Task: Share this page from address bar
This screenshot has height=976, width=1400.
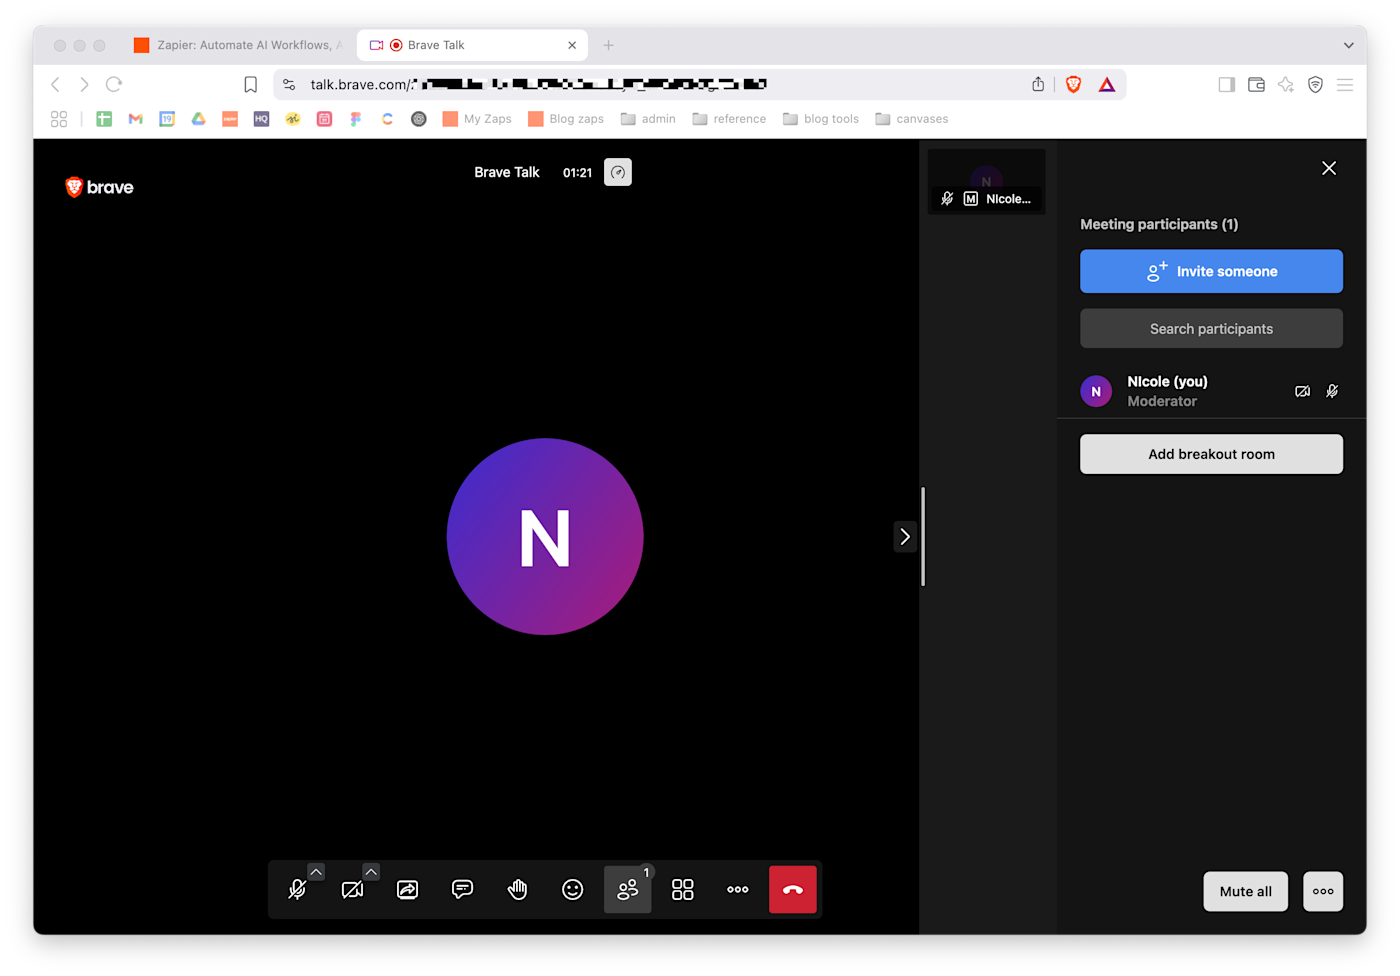Action: coord(1038,85)
